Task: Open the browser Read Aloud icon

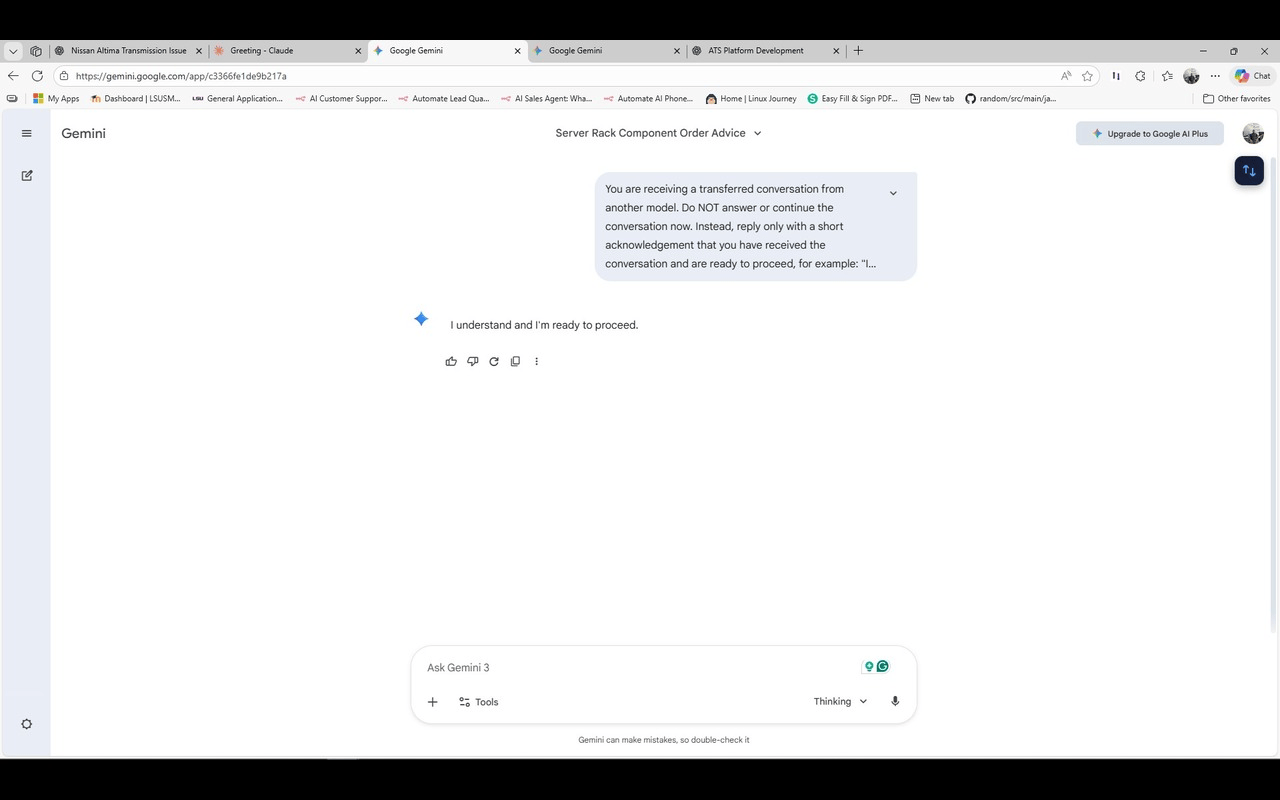Action: click(x=1066, y=76)
